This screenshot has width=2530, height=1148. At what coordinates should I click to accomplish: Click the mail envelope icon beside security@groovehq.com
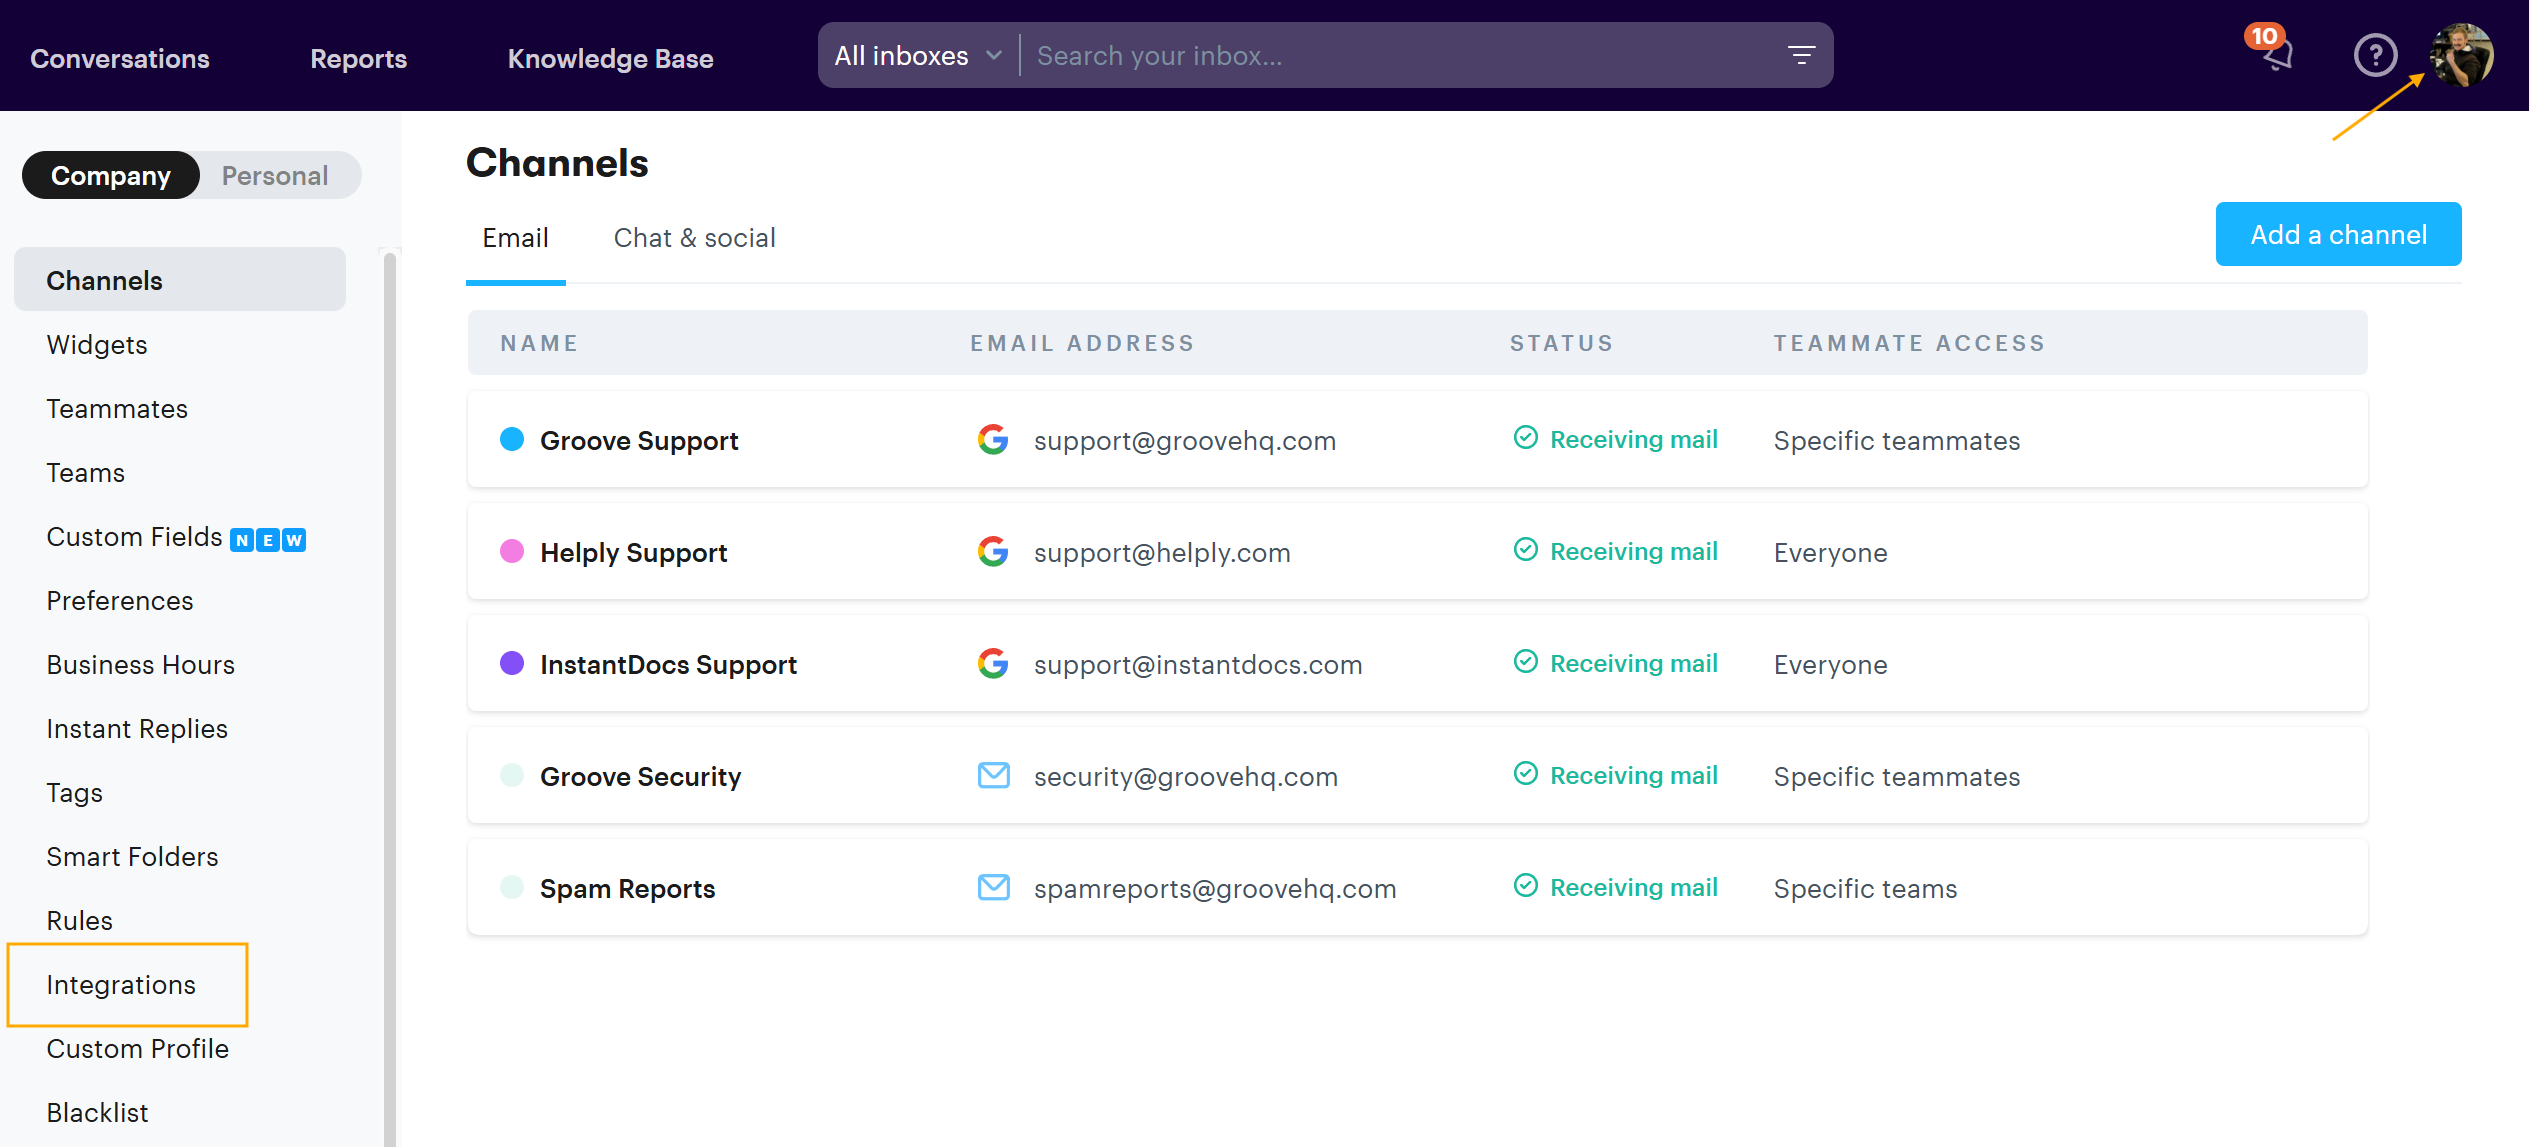pos(993,775)
